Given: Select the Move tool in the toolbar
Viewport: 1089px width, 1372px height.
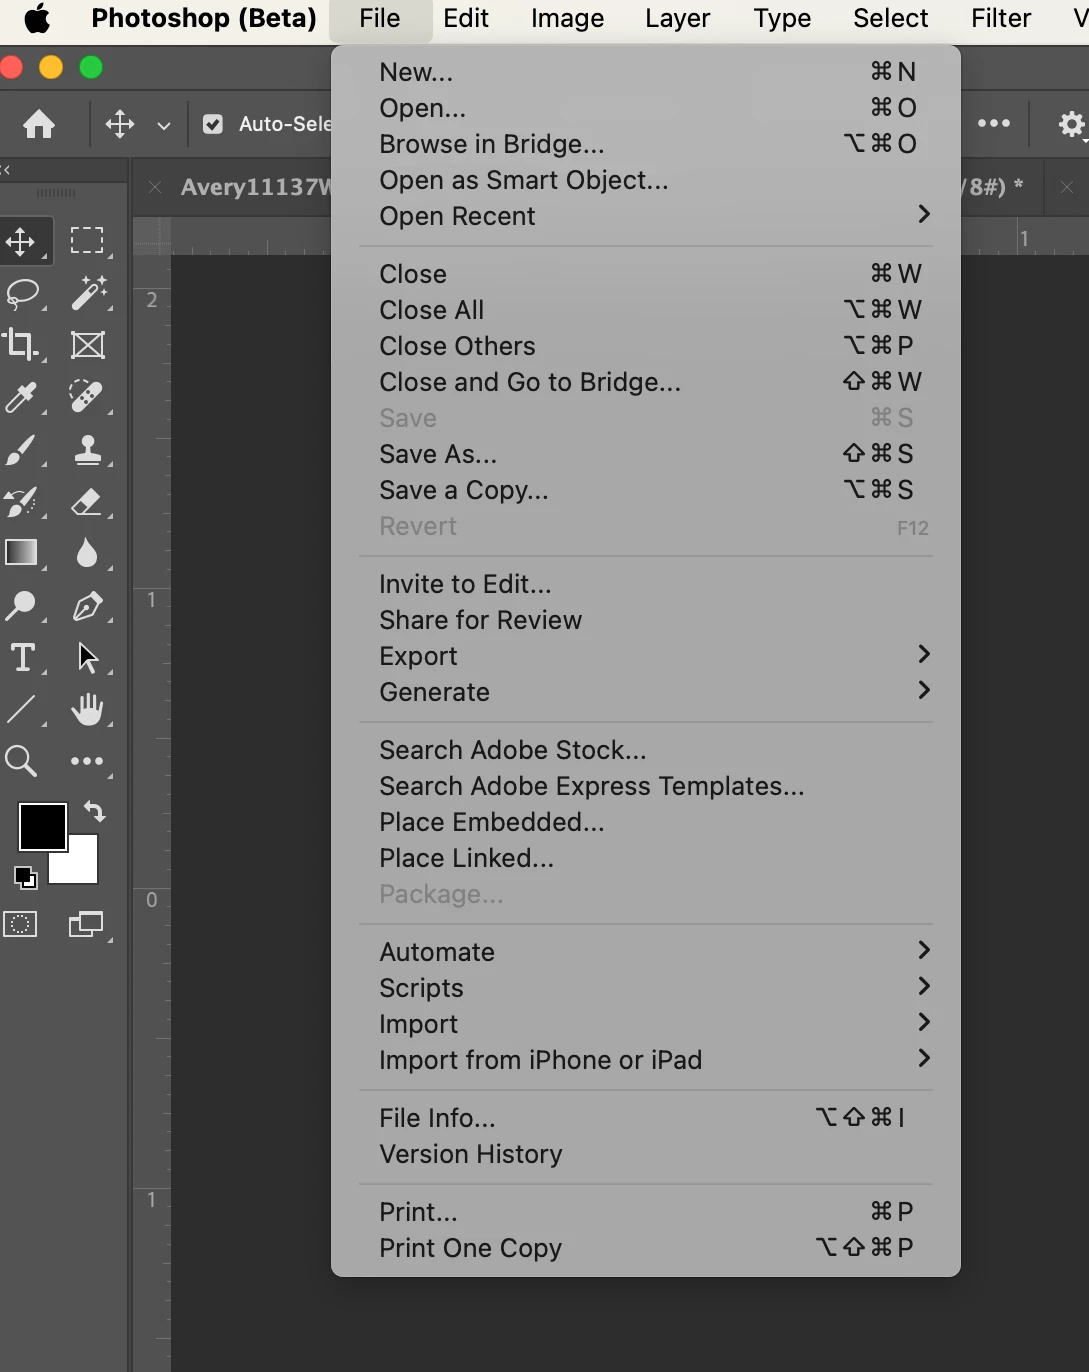Looking at the screenshot, I should pos(21,241).
